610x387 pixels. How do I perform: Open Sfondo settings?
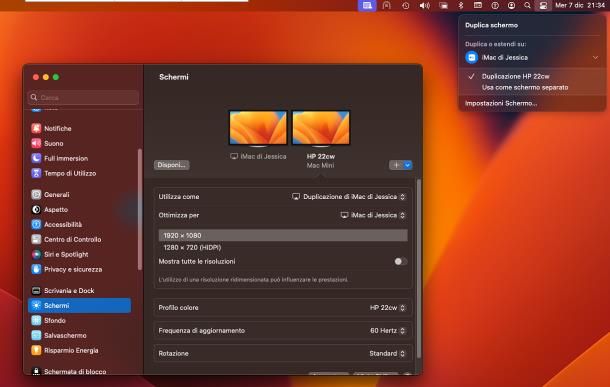[79, 320]
